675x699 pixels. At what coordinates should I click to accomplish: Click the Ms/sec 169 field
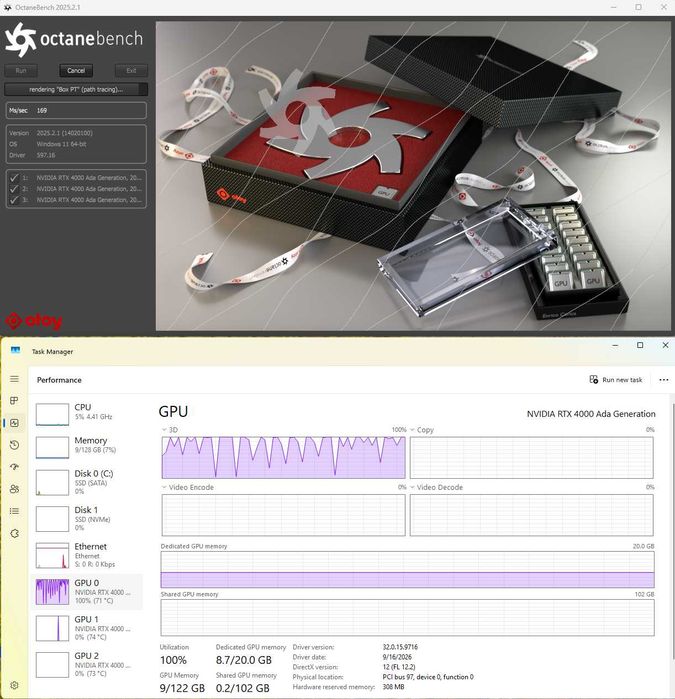click(x=76, y=110)
